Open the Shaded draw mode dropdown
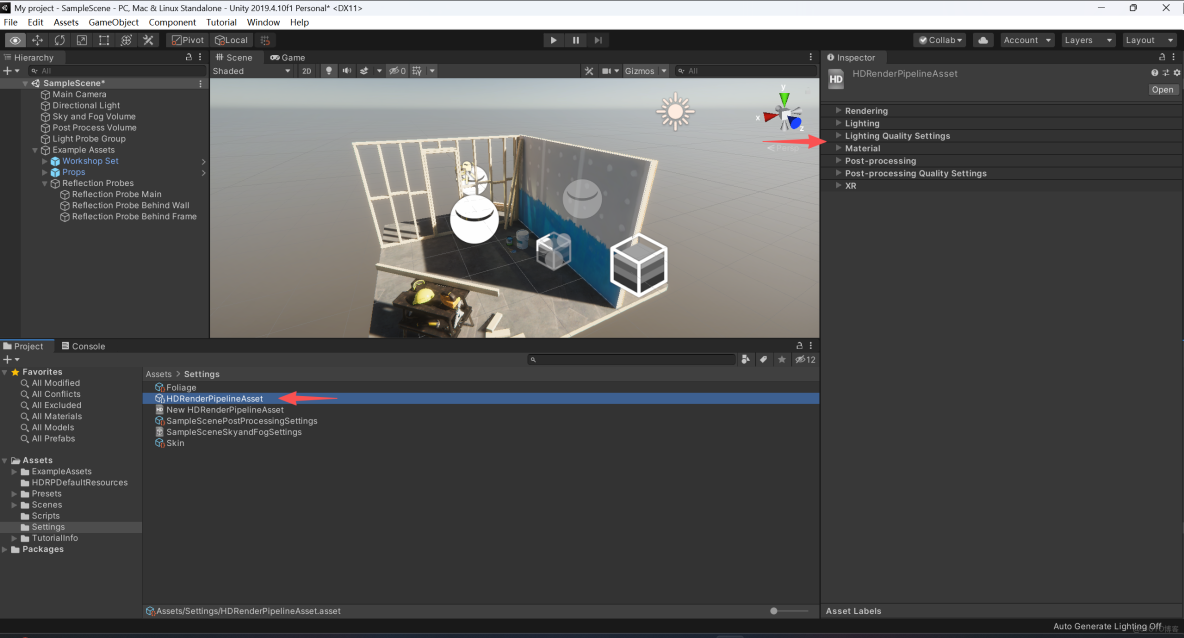This screenshot has height=638, width=1184. (x=252, y=71)
